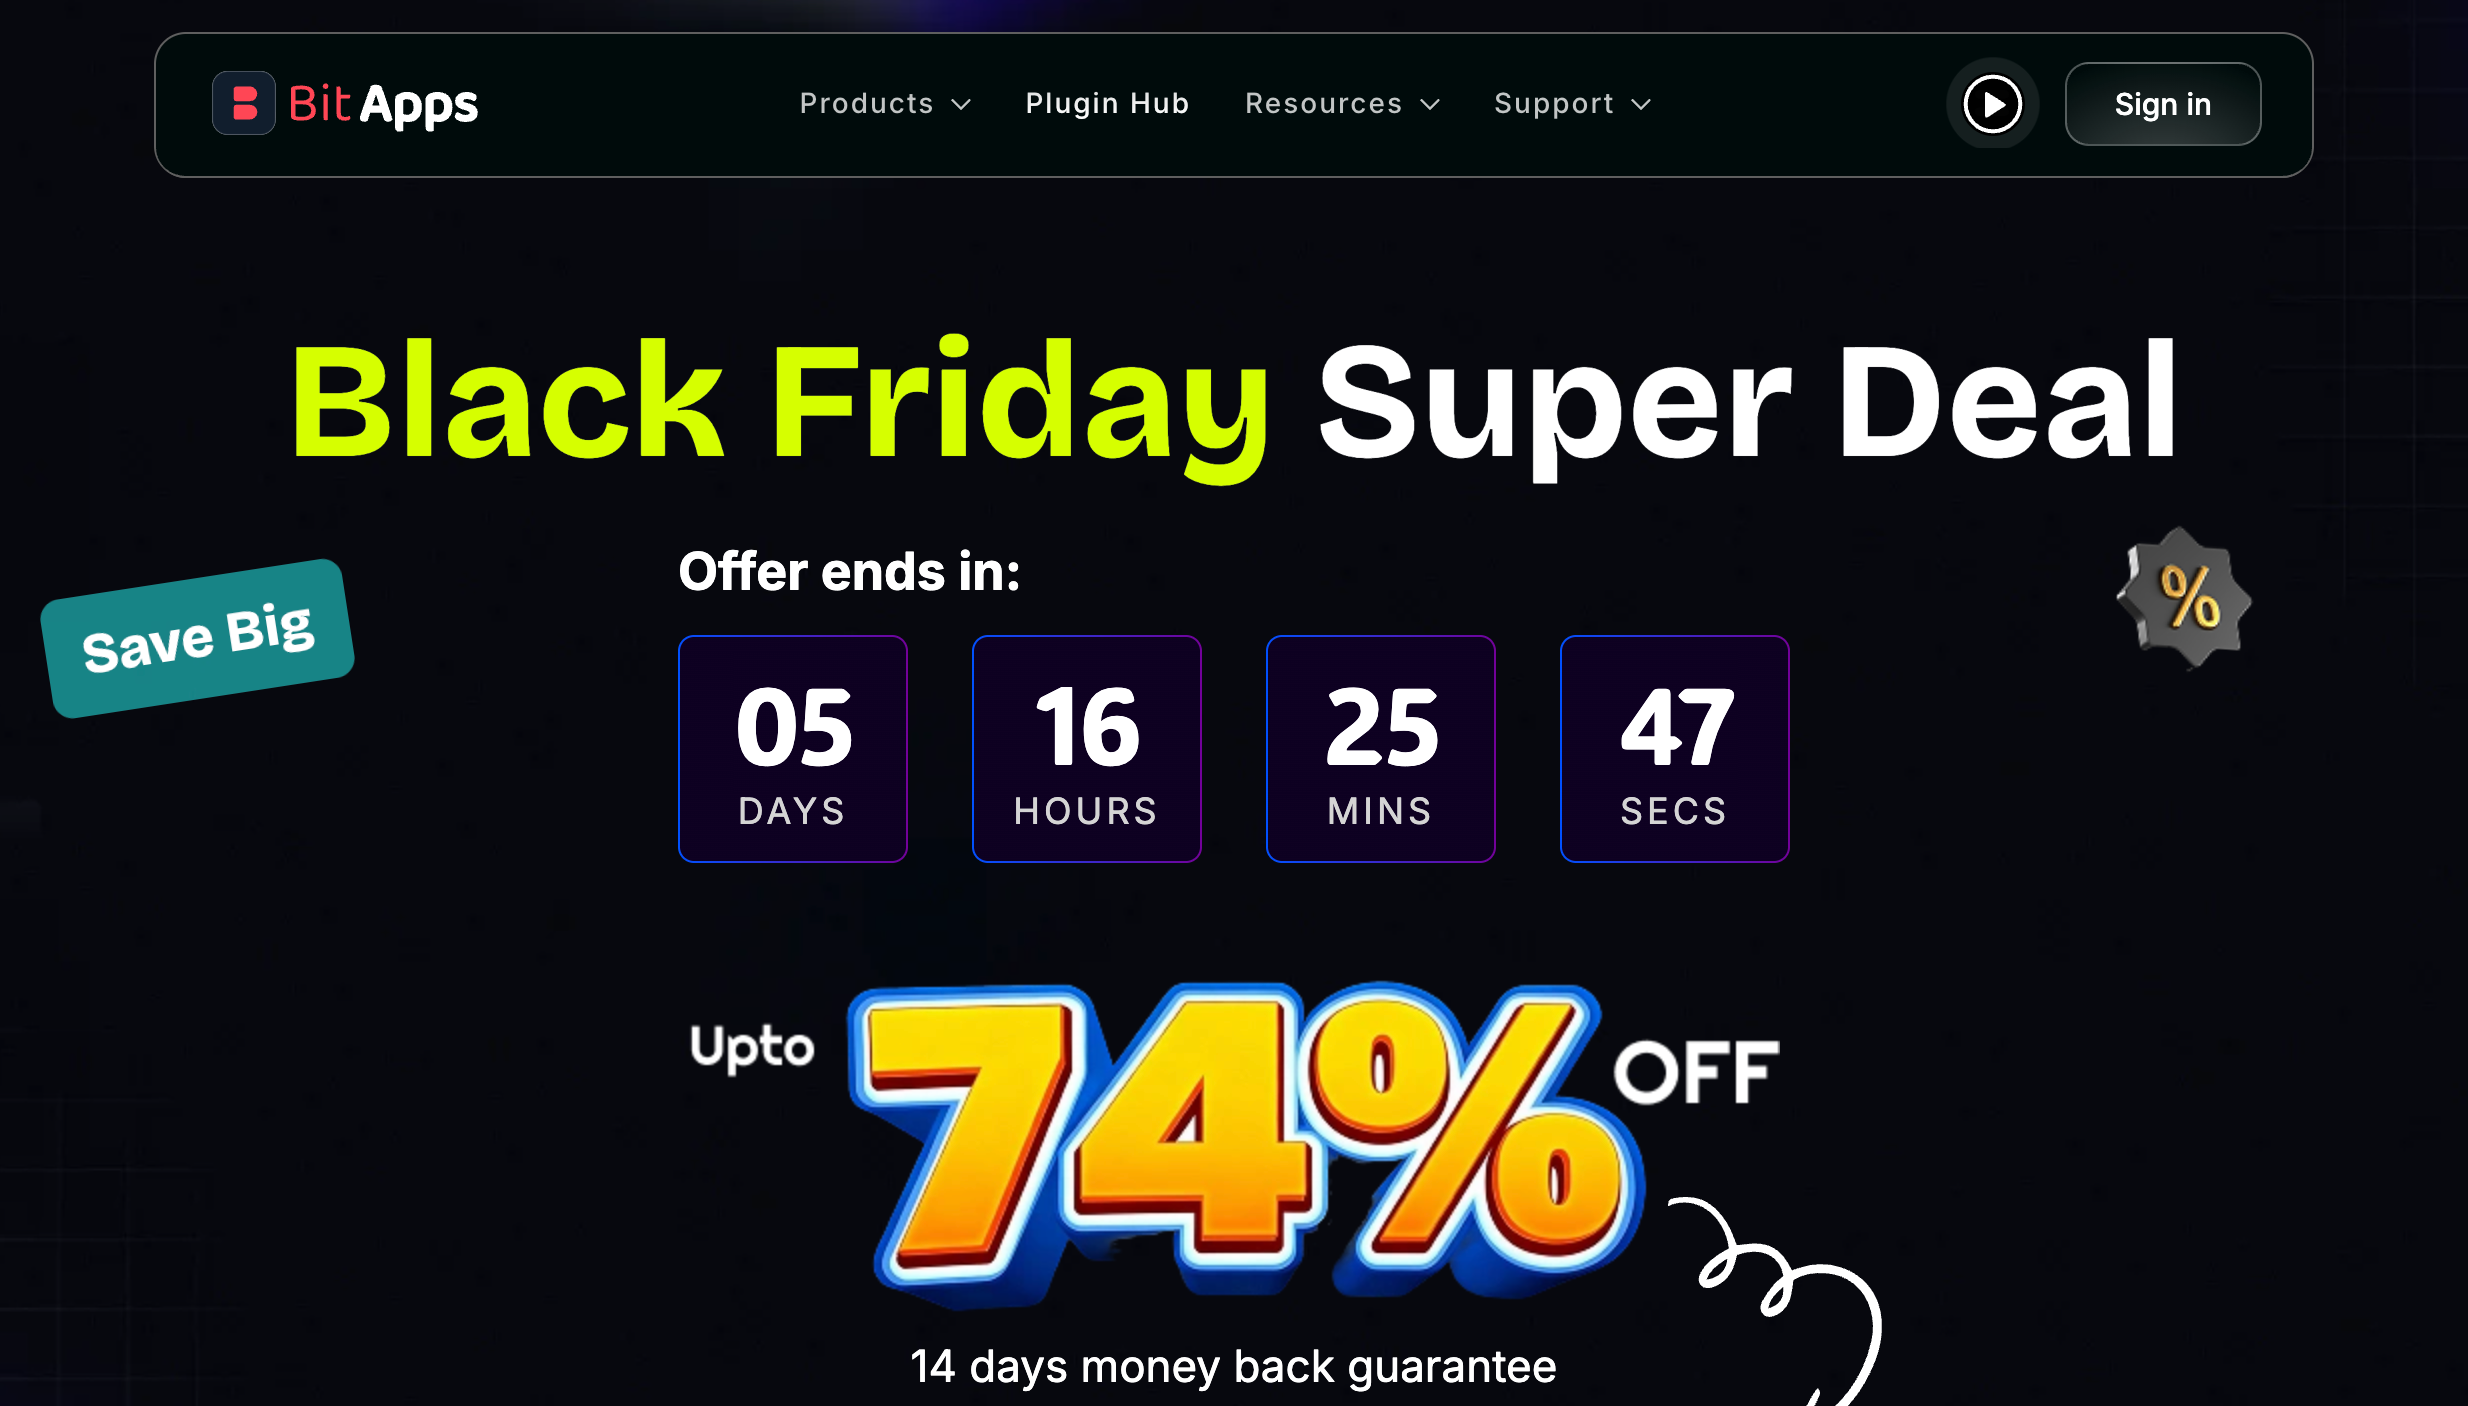Select Plugin Hub in the navigation
This screenshot has height=1406, width=2468.
pos(1107,103)
